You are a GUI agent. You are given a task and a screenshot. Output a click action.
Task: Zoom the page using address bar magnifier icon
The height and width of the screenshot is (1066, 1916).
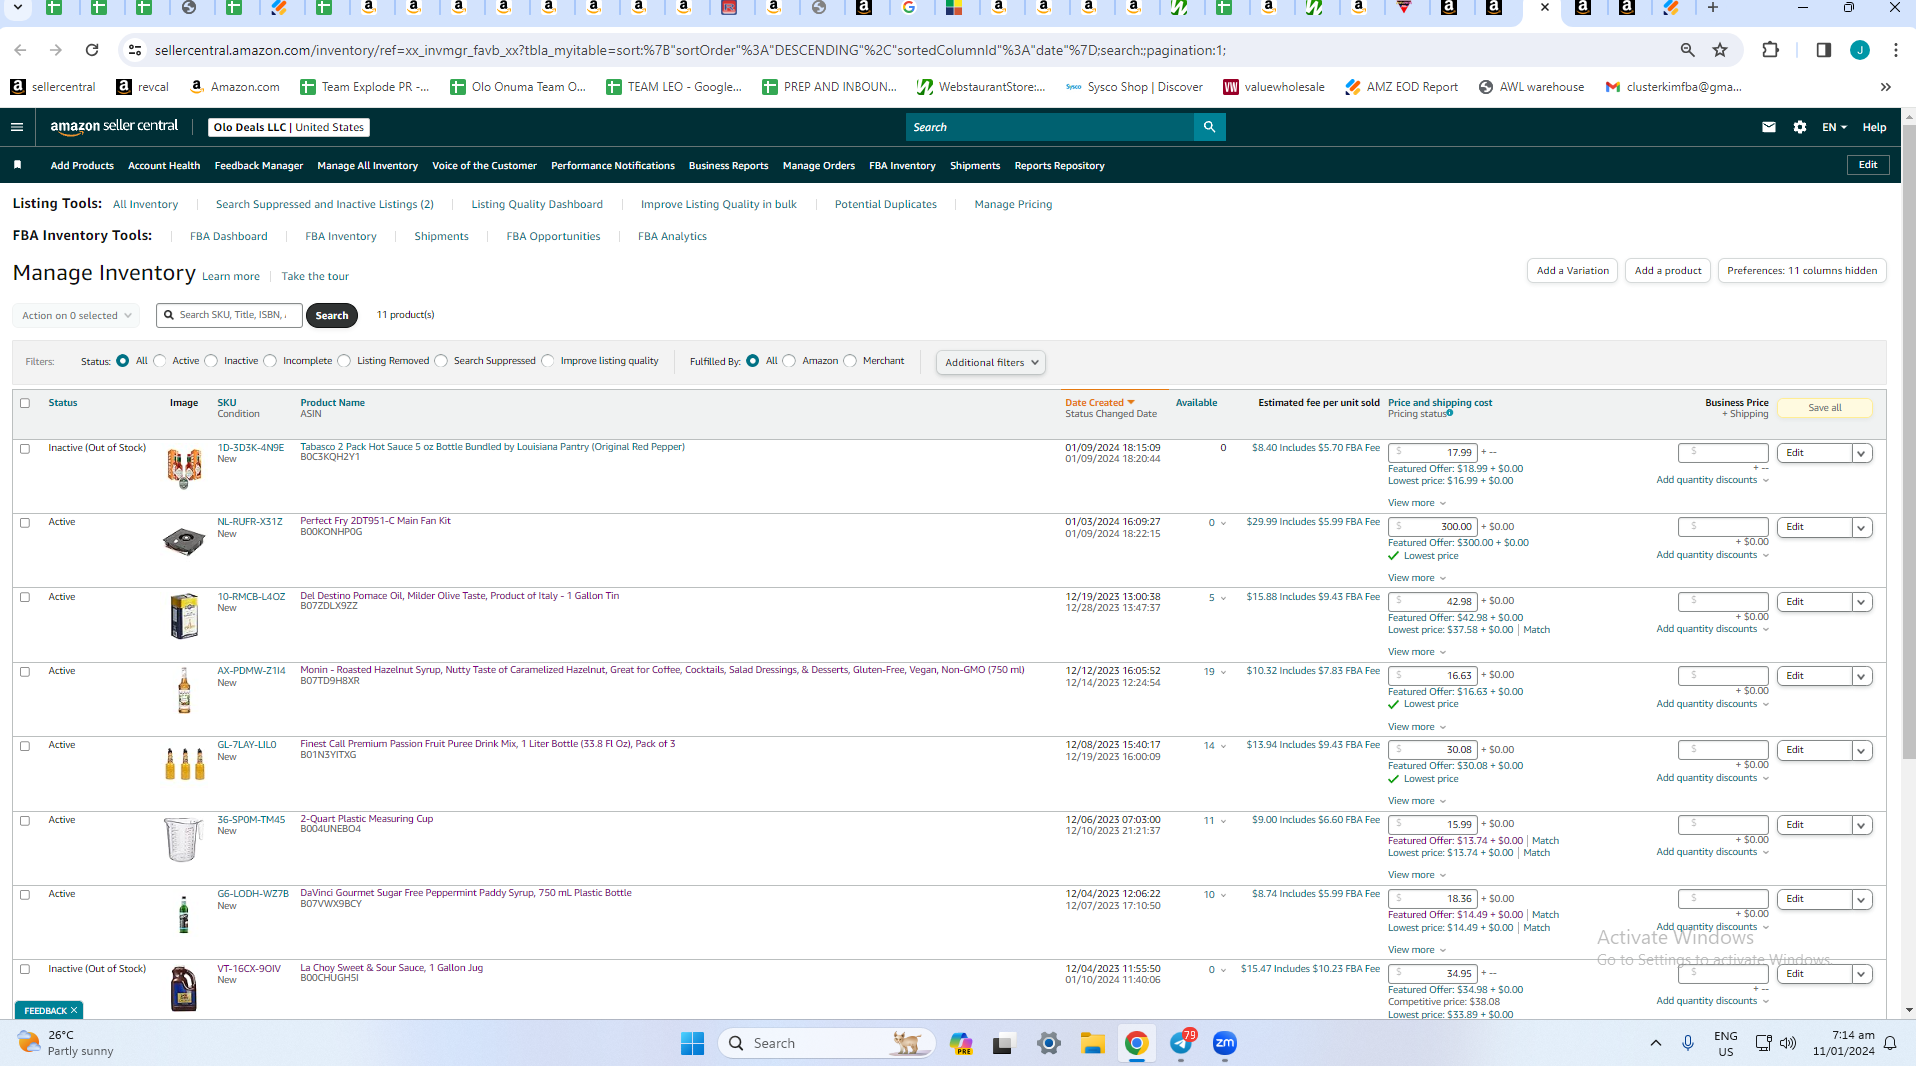click(1688, 50)
